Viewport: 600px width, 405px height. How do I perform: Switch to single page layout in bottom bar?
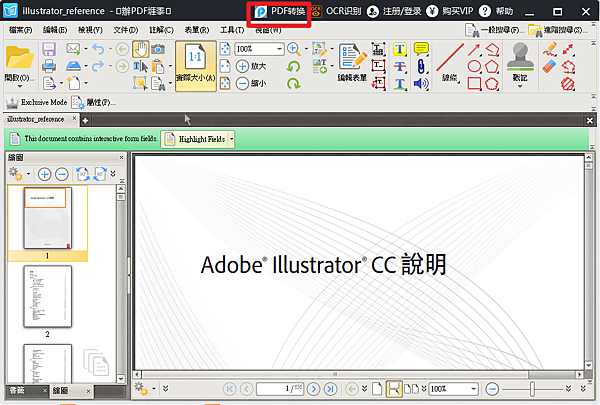377,389
